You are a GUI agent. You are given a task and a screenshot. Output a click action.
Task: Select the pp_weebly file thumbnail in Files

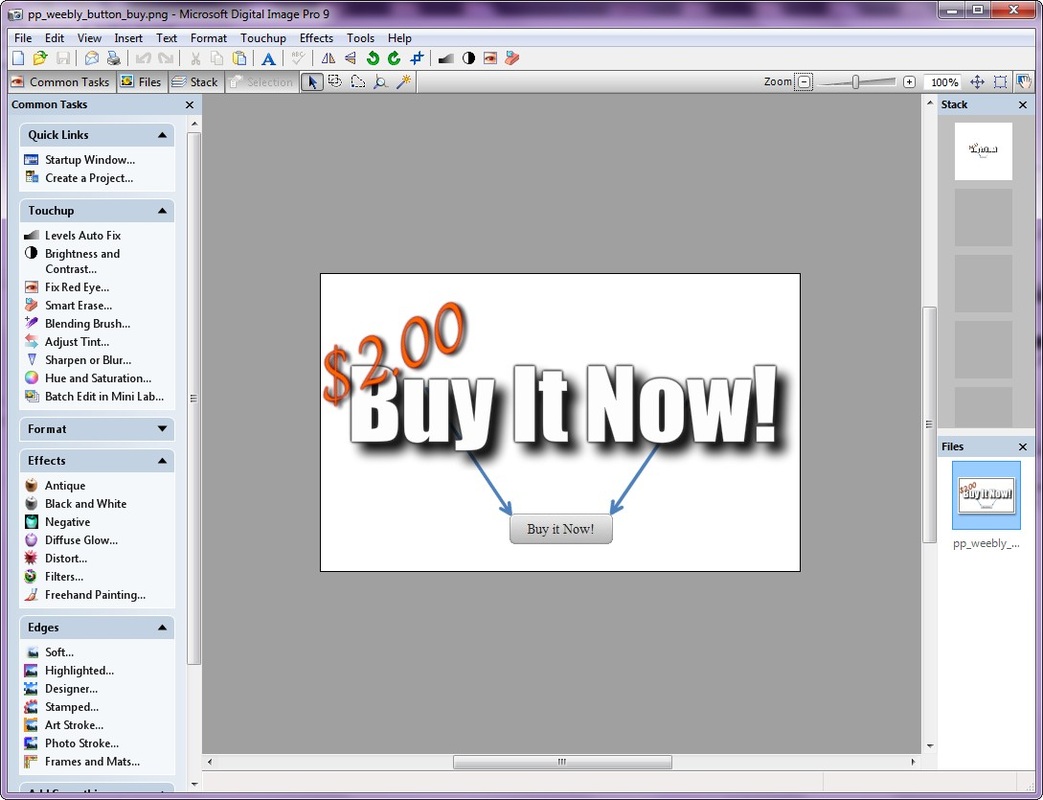coord(986,495)
